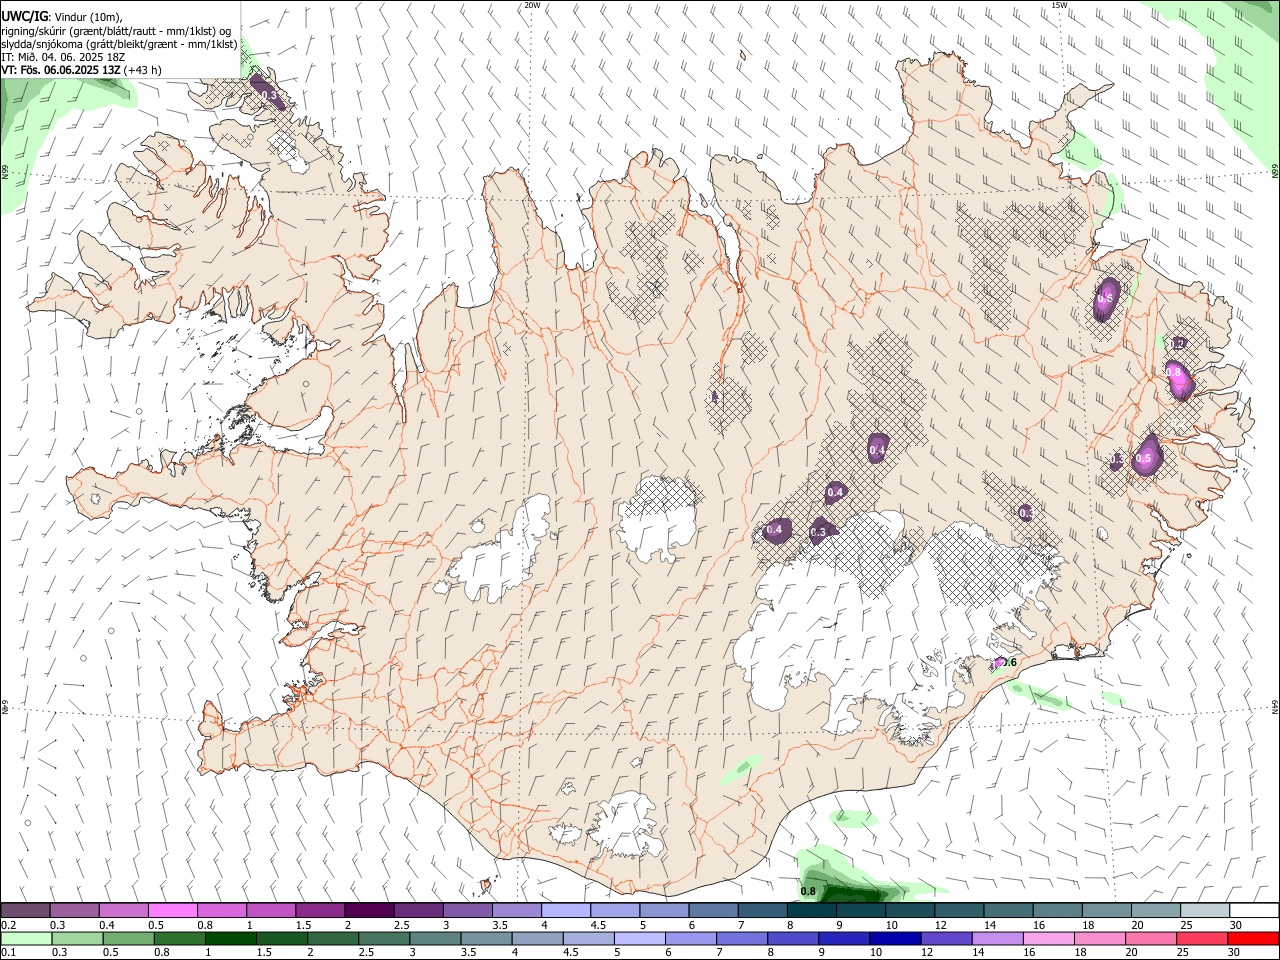Click the dusky purple legend swatch labeled 0.2
1280x960 pixels.
pos(25,910)
